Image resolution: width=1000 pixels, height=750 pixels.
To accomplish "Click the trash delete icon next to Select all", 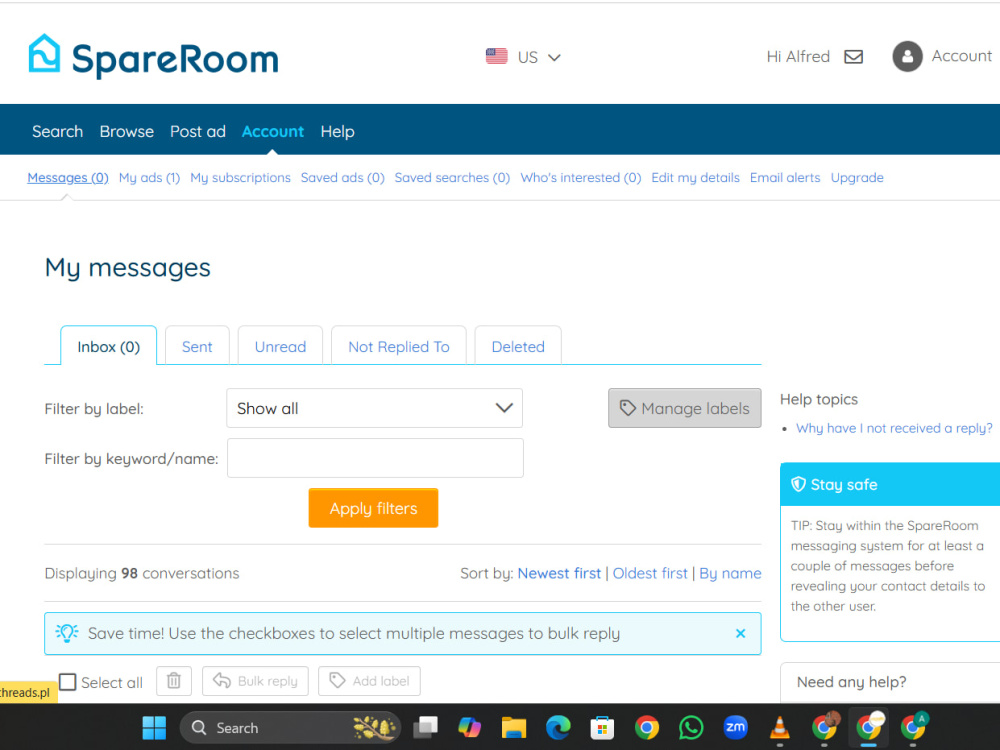I will coord(174,681).
